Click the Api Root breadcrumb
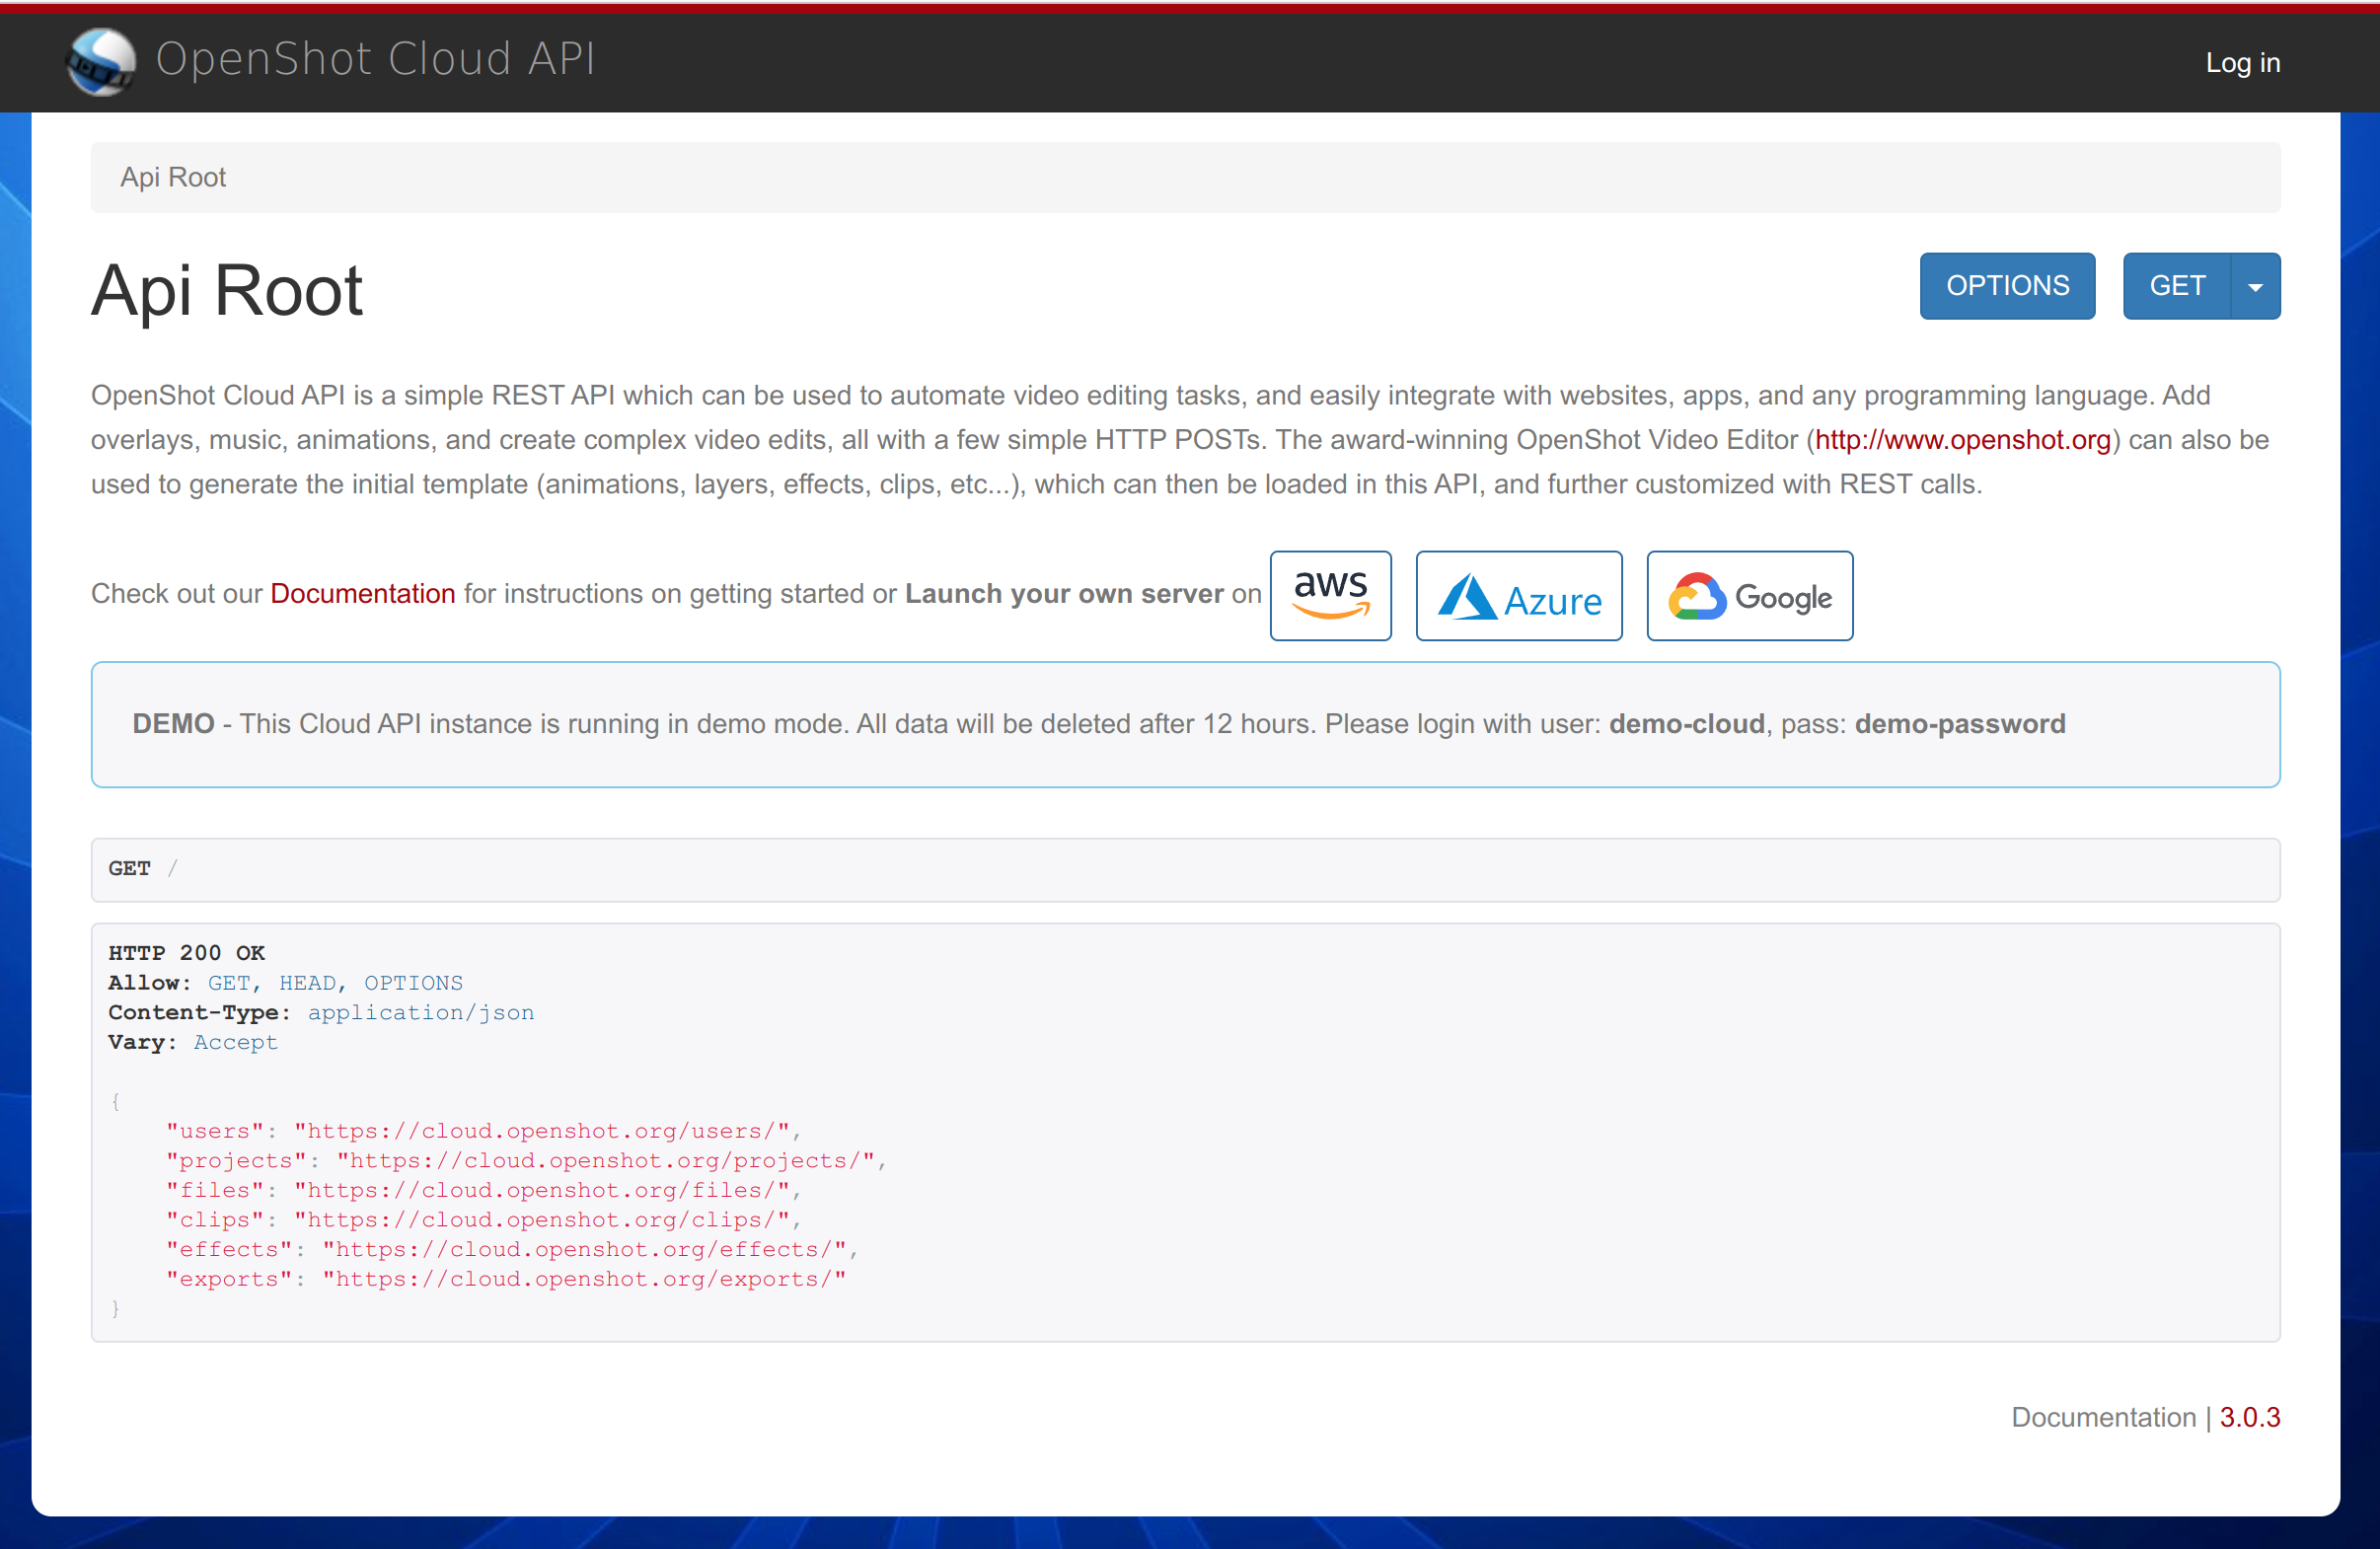The height and width of the screenshot is (1549, 2380). pyautogui.click(x=172, y=177)
